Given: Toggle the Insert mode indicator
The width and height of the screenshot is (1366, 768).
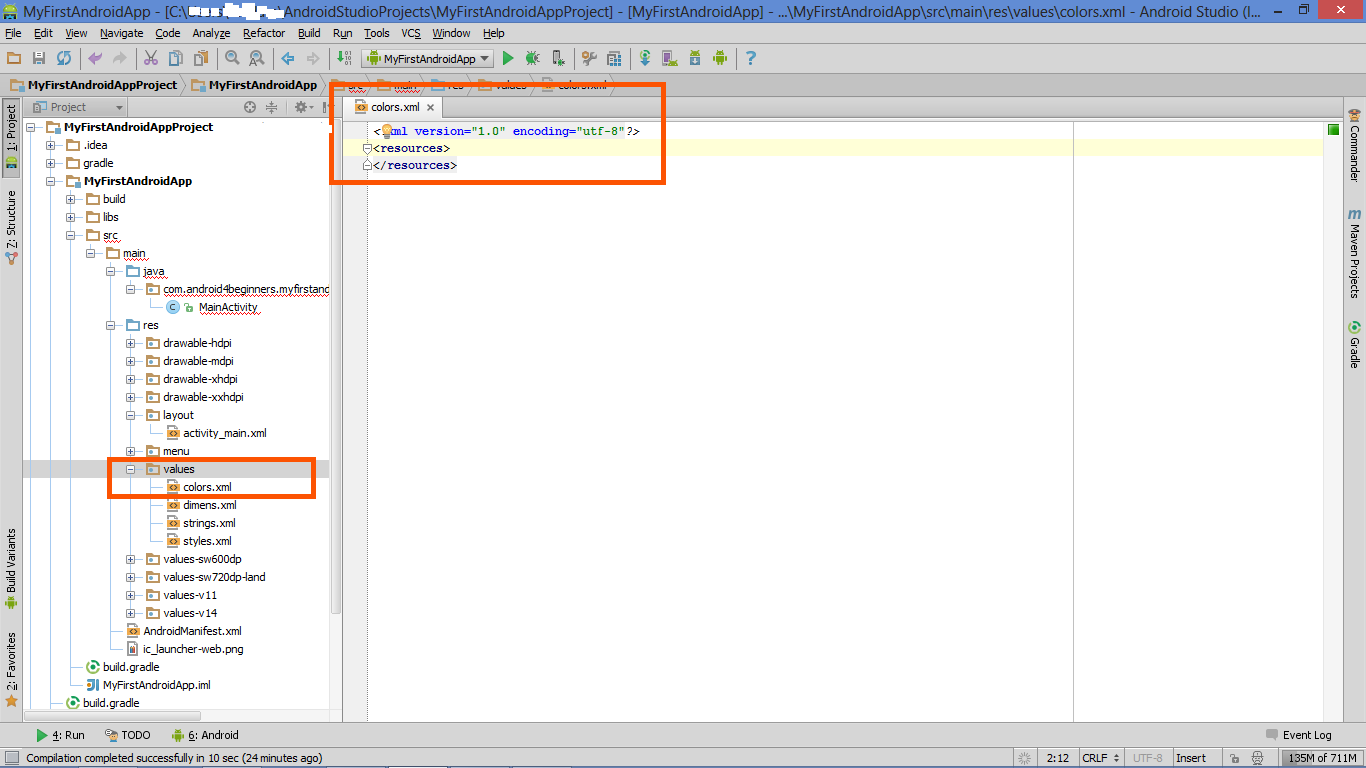Looking at the screenshot, I should [1191, 758].
